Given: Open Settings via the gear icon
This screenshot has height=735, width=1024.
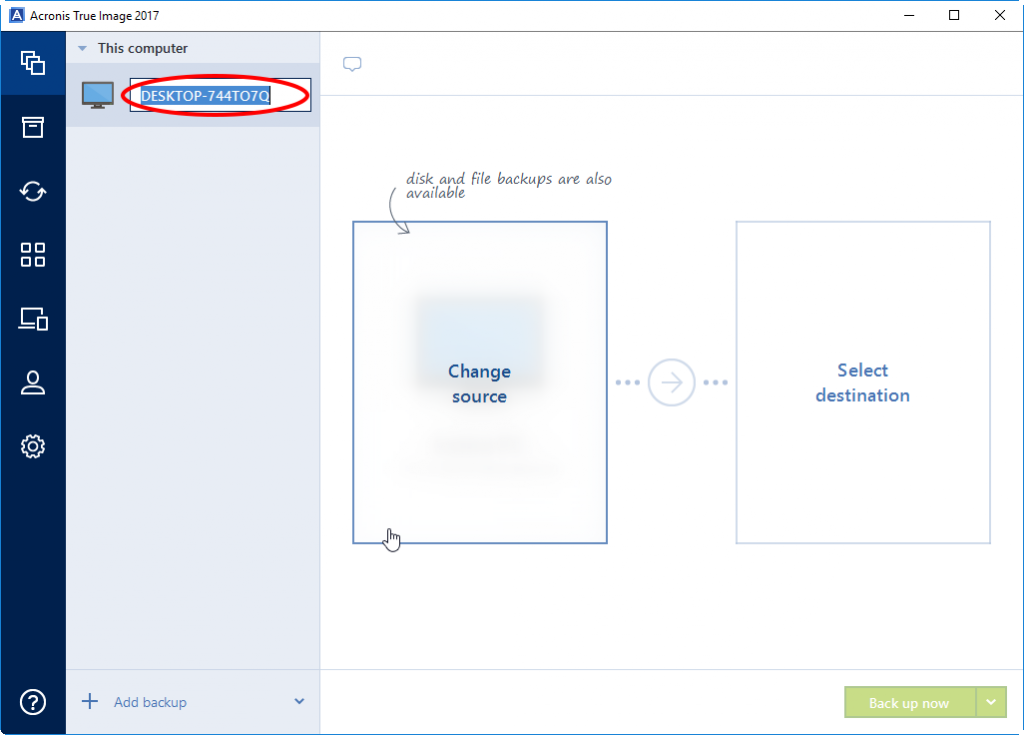Looking at the screenshot, I should (x=33, y=446).
